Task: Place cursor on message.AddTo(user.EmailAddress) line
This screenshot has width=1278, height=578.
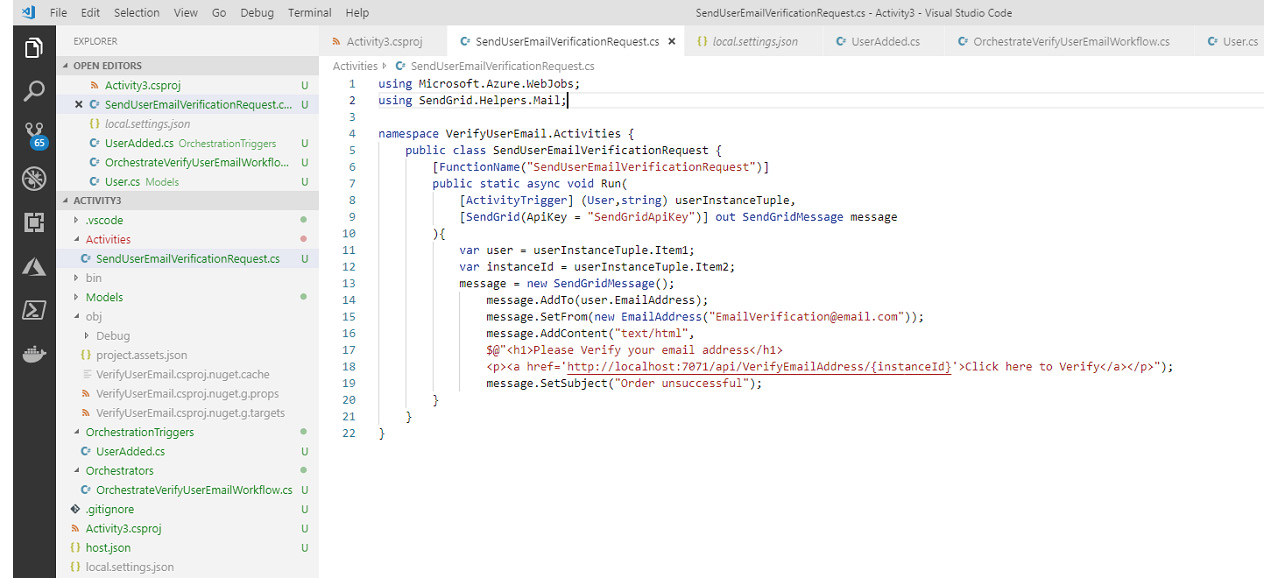Action: click(597, 300)
